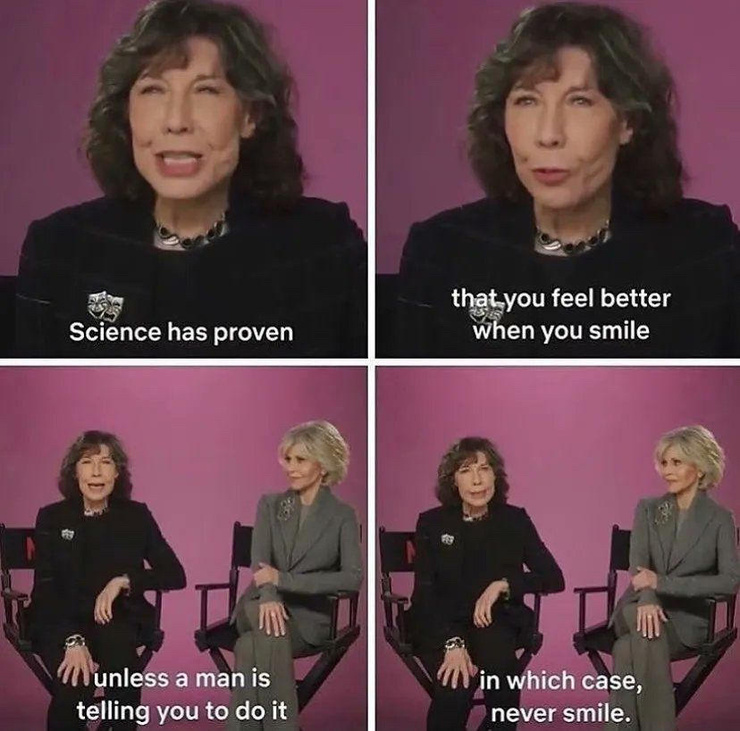Click the theater masks brooch in first panel
The image size is (740, 731).
[105, 305]
